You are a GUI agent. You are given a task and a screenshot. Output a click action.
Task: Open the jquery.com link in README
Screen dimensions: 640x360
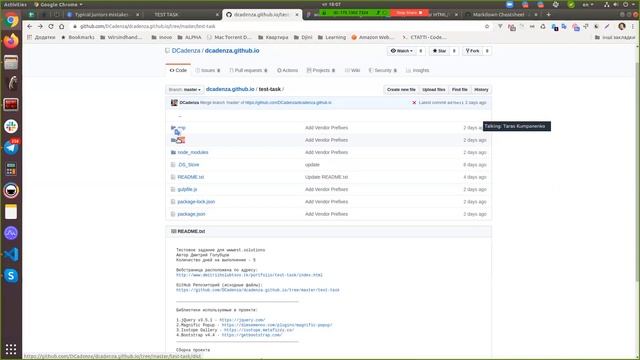tap(242, 320)
